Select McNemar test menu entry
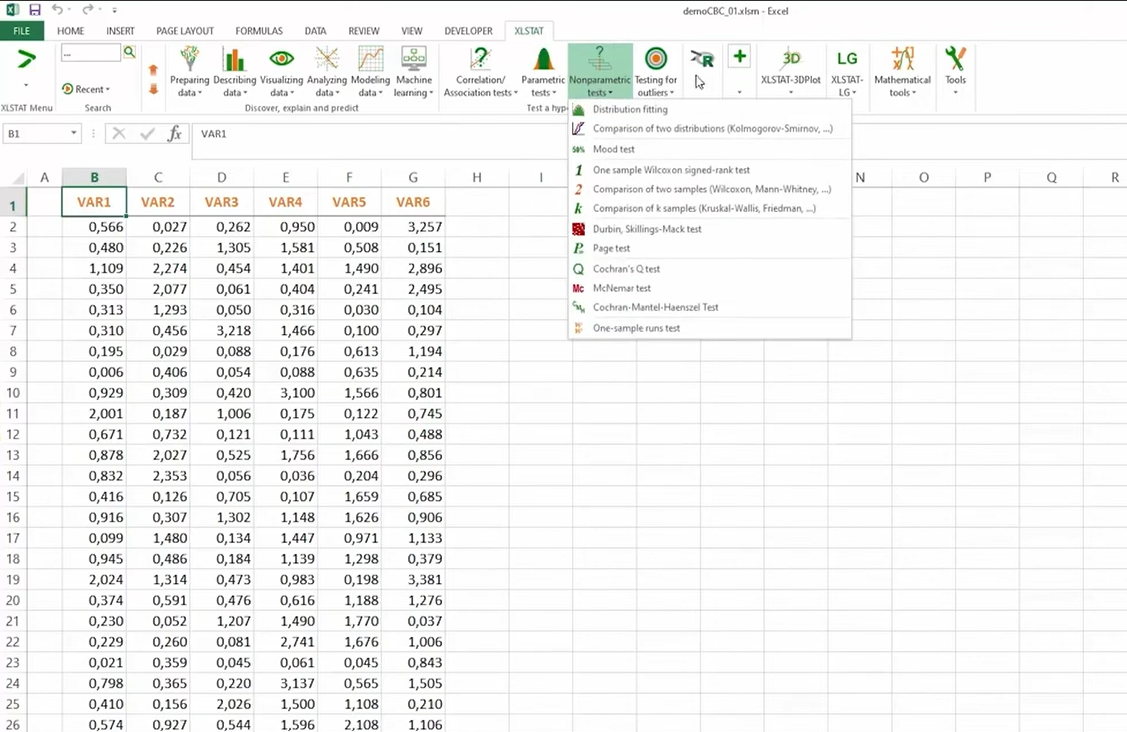 [x=621, y=288]
